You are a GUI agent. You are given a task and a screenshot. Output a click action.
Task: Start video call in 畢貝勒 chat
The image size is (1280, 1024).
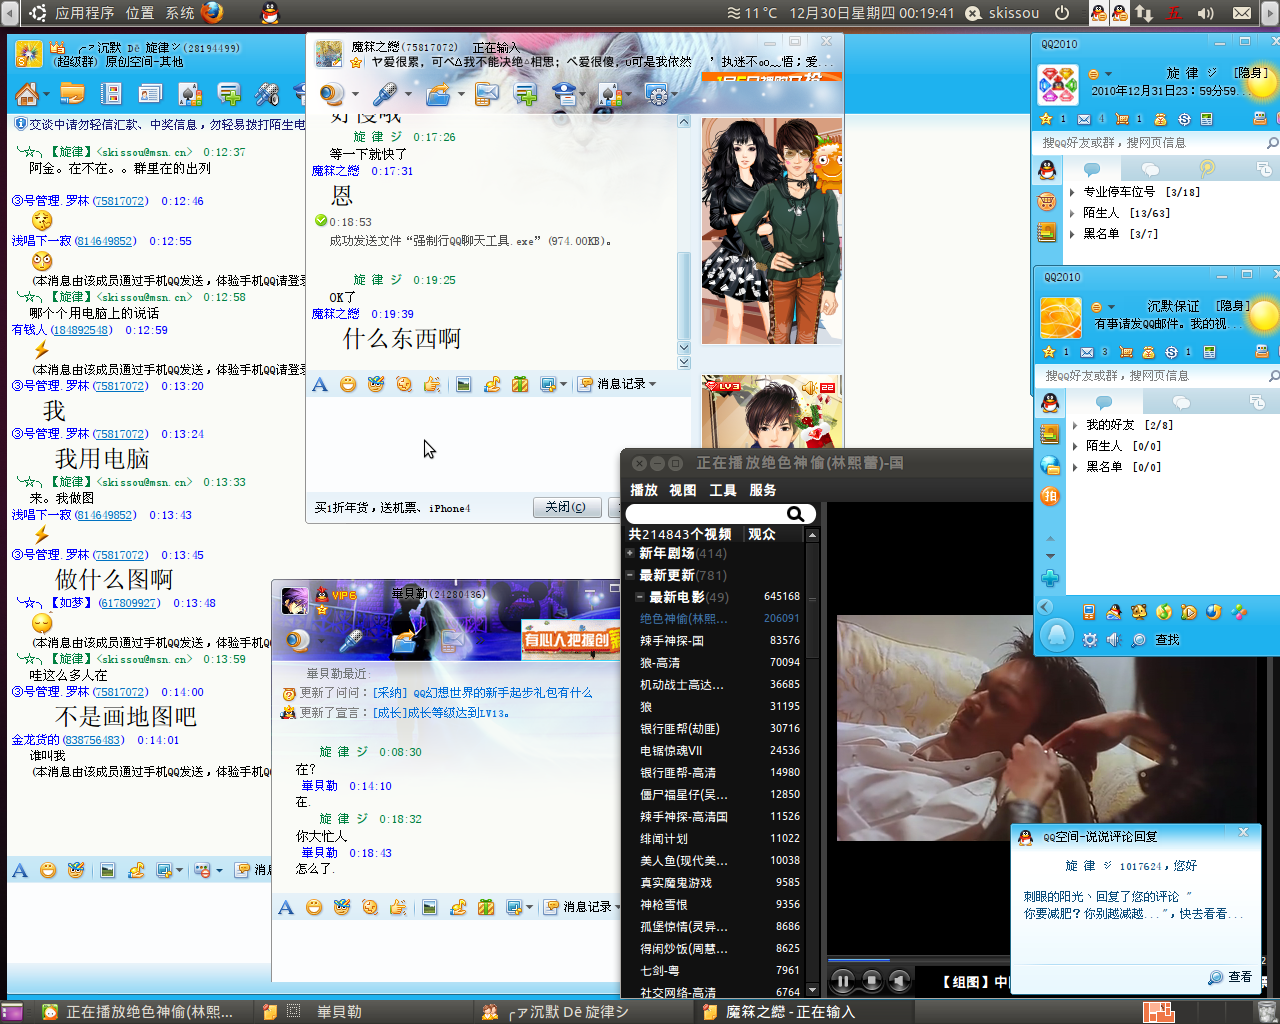click(297, 640)
